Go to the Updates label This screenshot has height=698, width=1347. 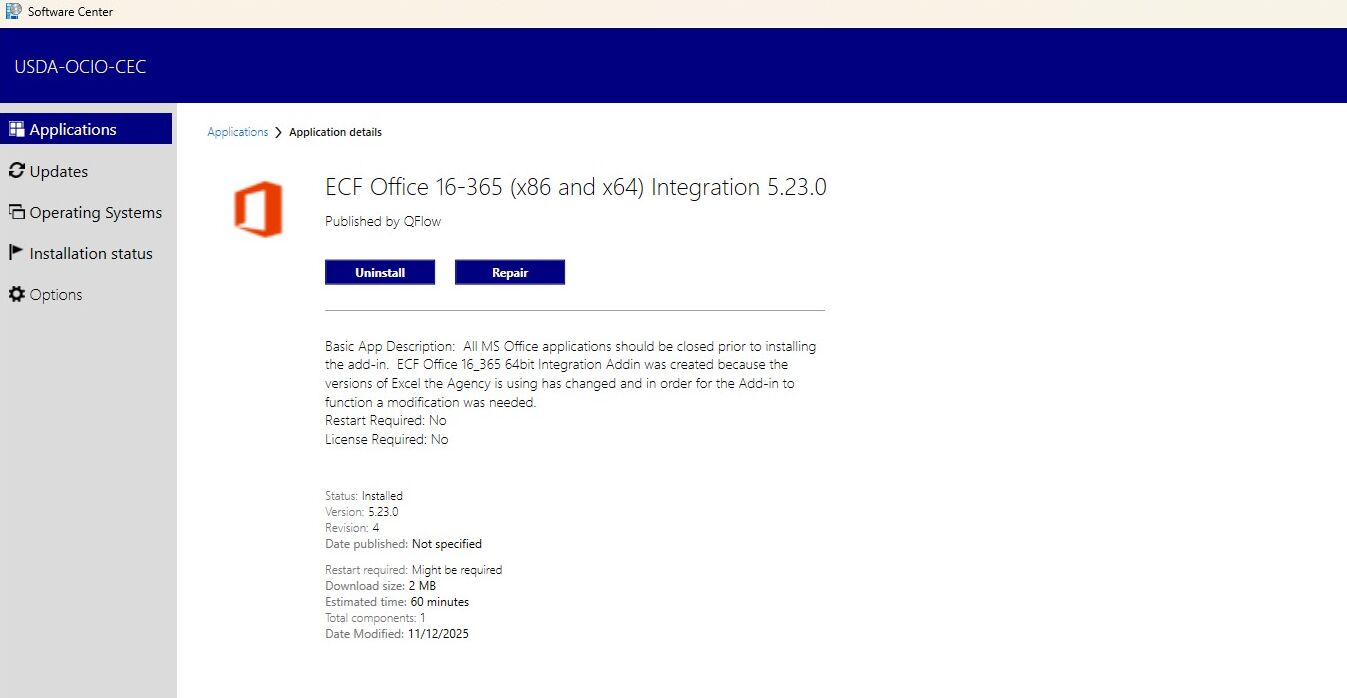(59, 172)
